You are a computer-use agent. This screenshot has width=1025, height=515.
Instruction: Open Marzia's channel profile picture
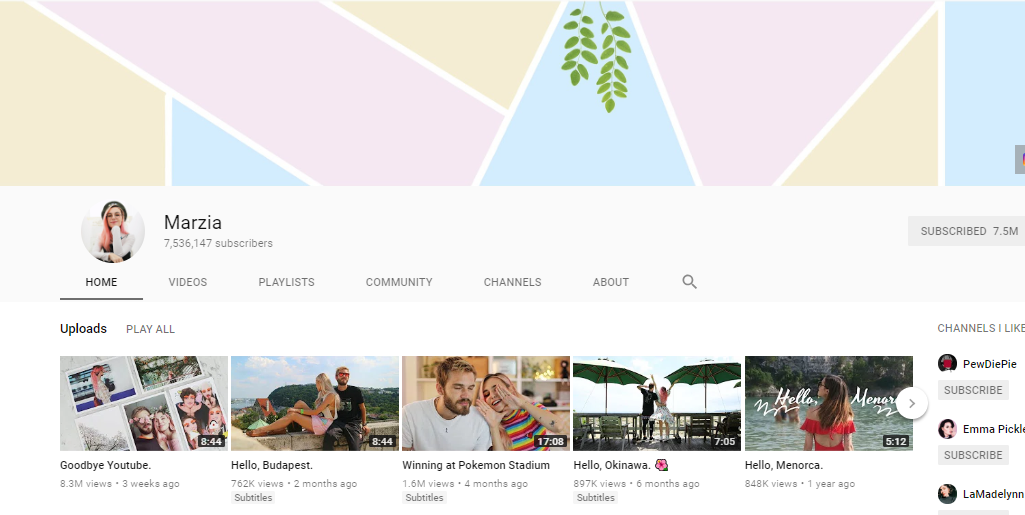pyautogui.click(x=113, y=231)
